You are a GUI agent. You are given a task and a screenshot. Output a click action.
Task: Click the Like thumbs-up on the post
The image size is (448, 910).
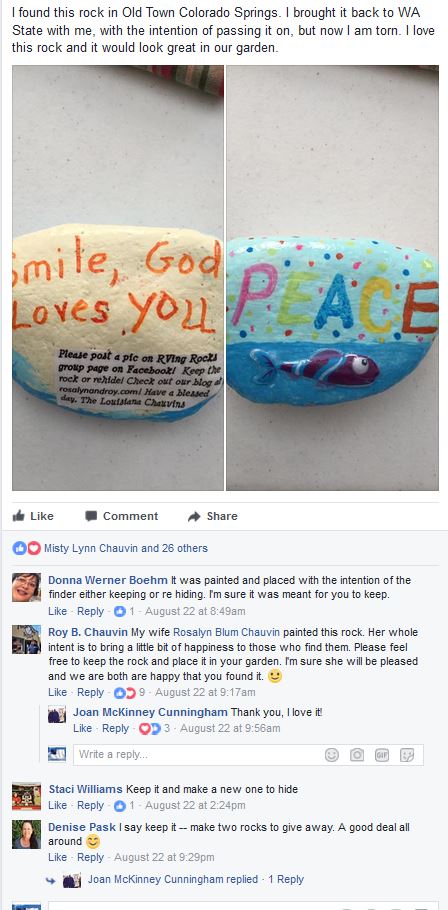pyautogui.click(x=33, y=516)
